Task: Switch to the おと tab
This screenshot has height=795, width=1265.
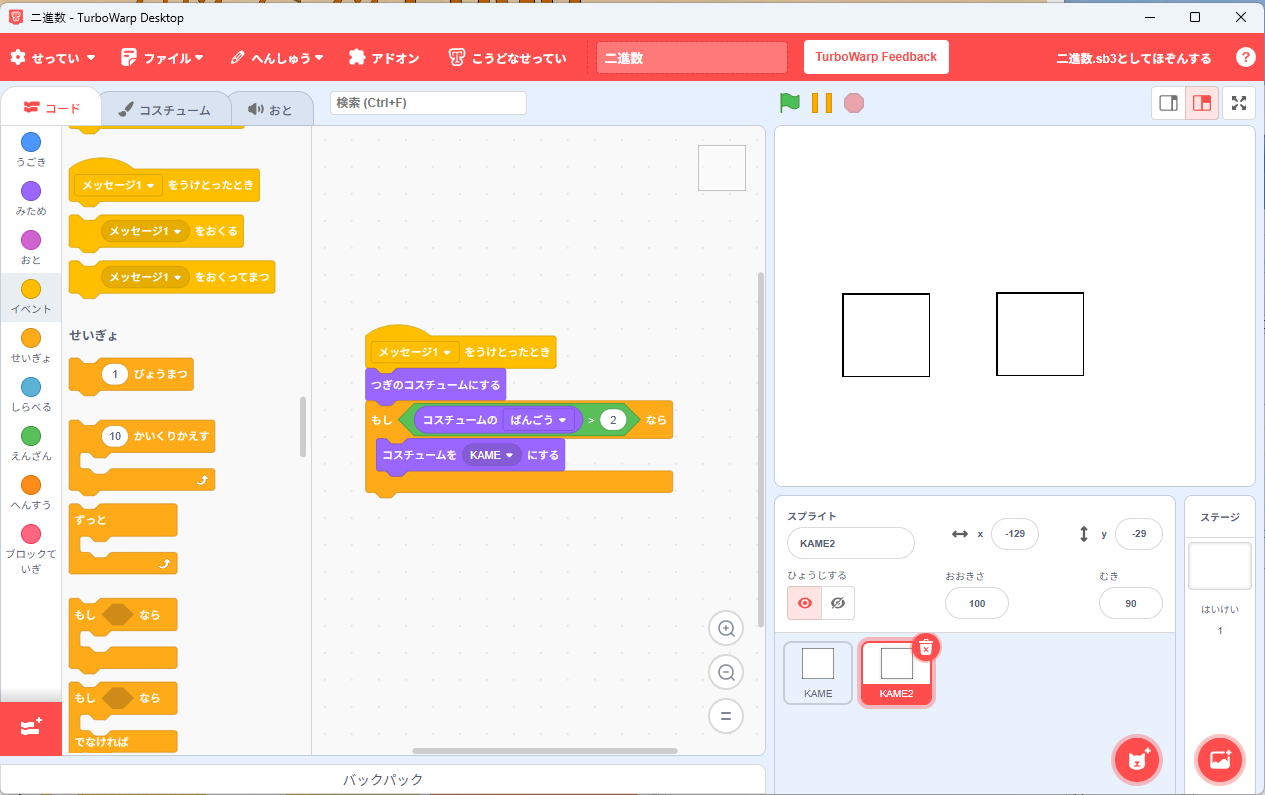Action: pyautogui.click(x=271, y=109)
